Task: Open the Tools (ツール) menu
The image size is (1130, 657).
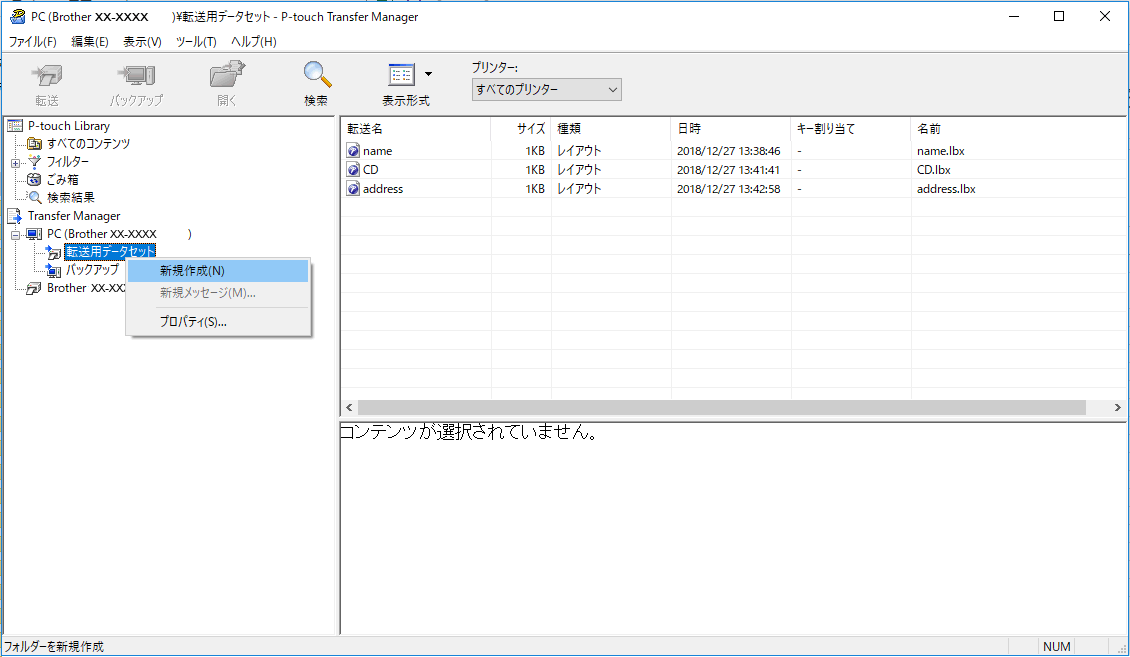Action: point(196,42)
